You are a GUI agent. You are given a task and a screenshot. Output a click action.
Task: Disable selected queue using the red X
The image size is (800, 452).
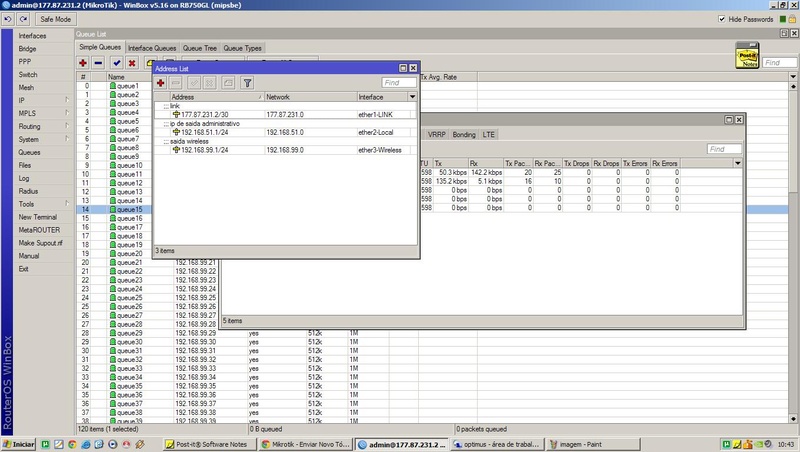point(132,62)
